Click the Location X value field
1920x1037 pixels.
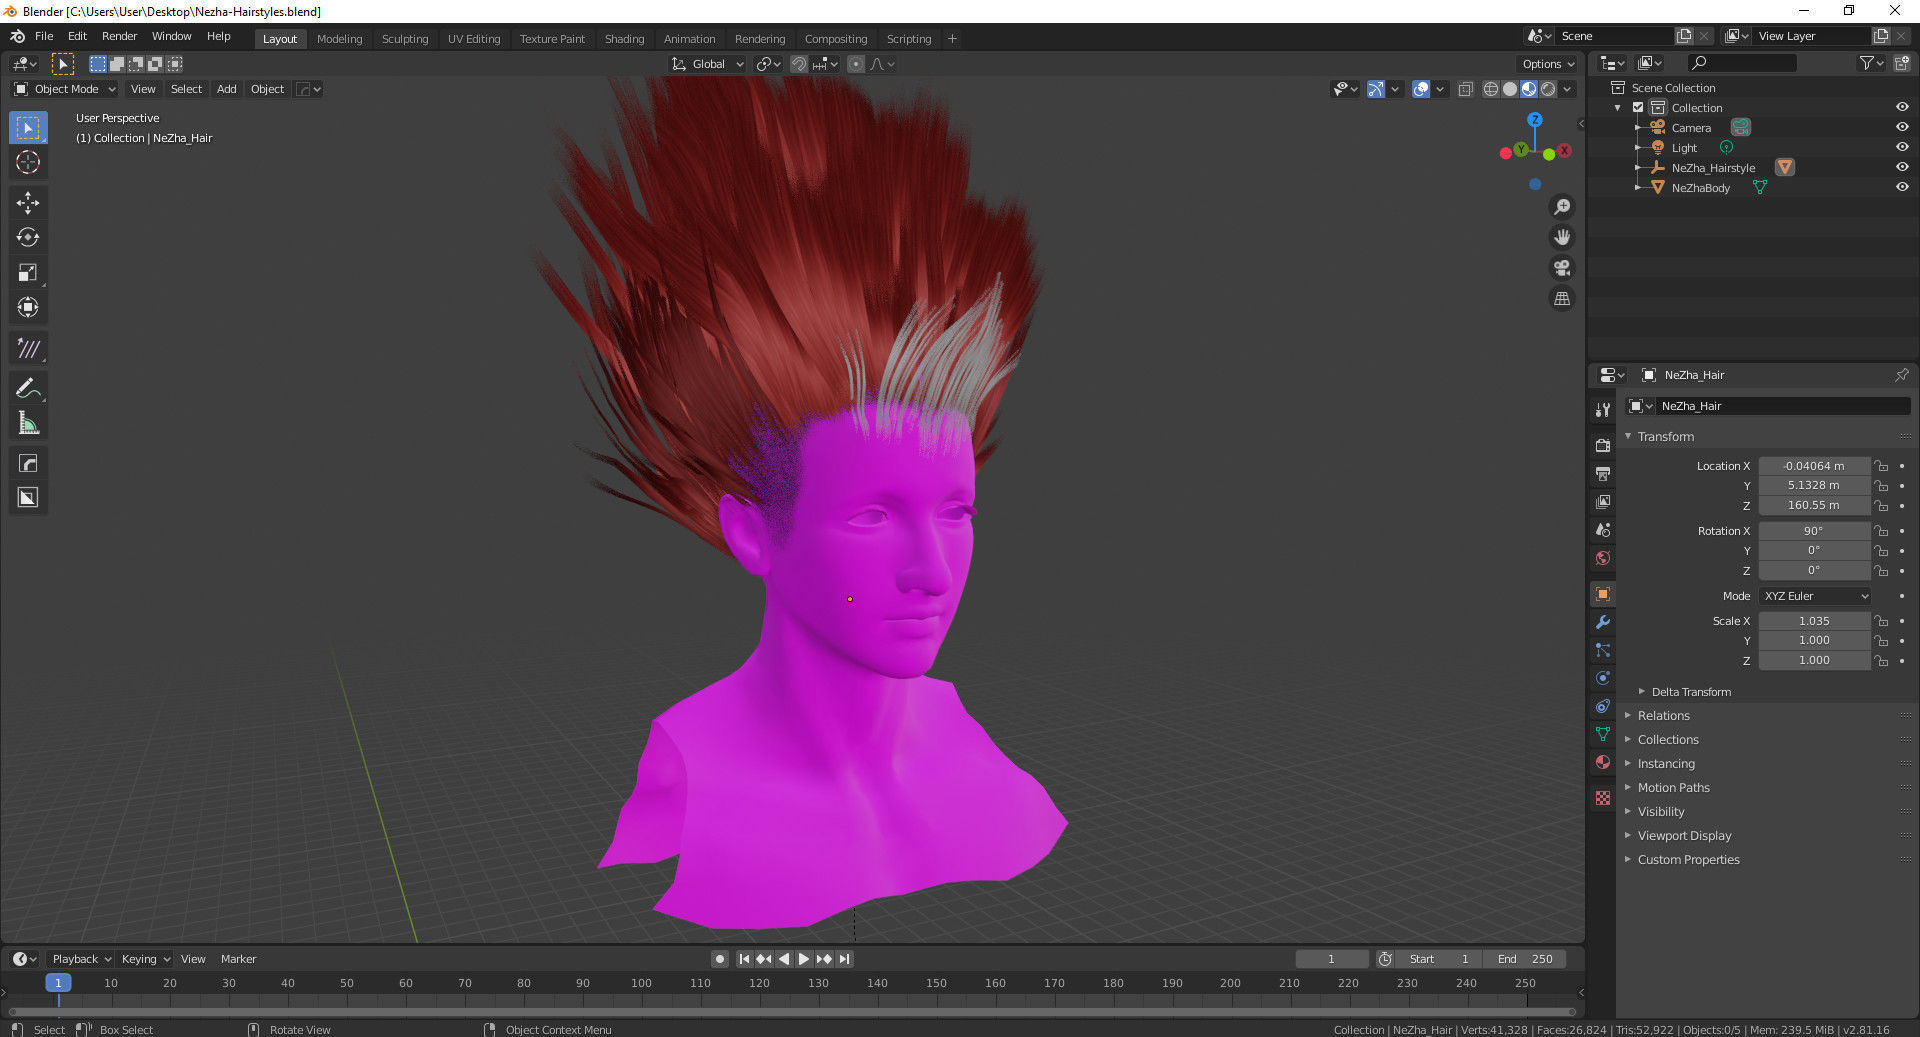coord(1814,466)
